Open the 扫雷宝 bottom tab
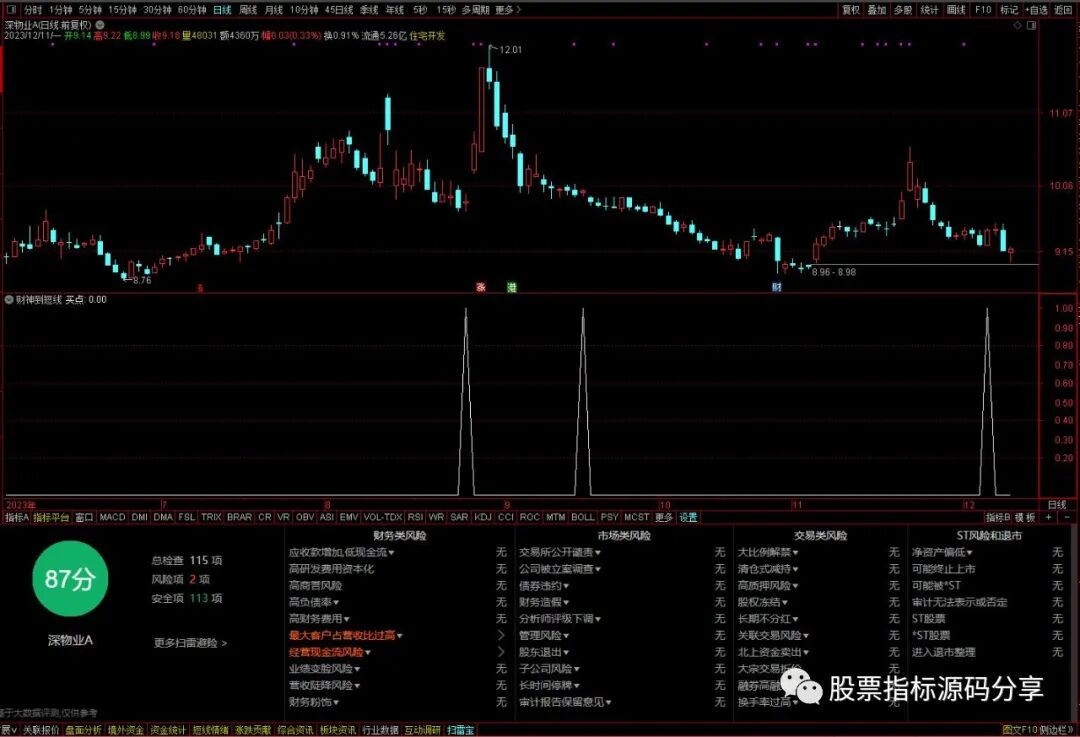Screen dimensions: 1080x737 (460, 730)
